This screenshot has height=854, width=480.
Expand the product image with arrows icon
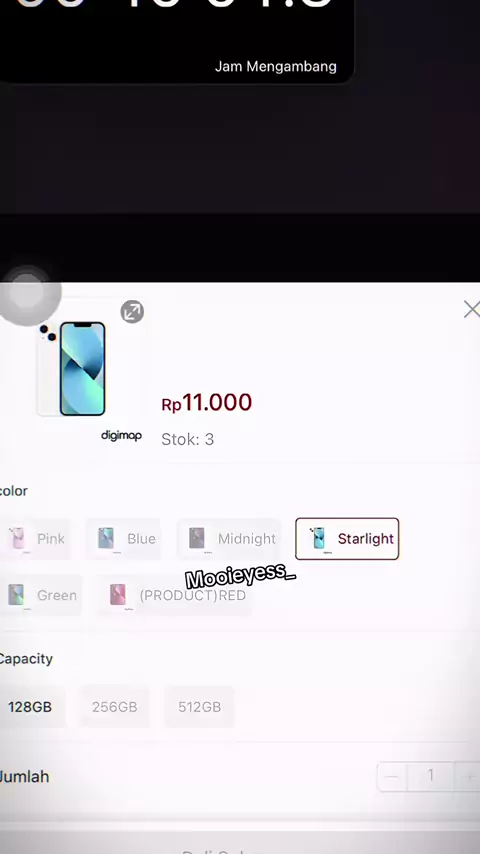132,312
